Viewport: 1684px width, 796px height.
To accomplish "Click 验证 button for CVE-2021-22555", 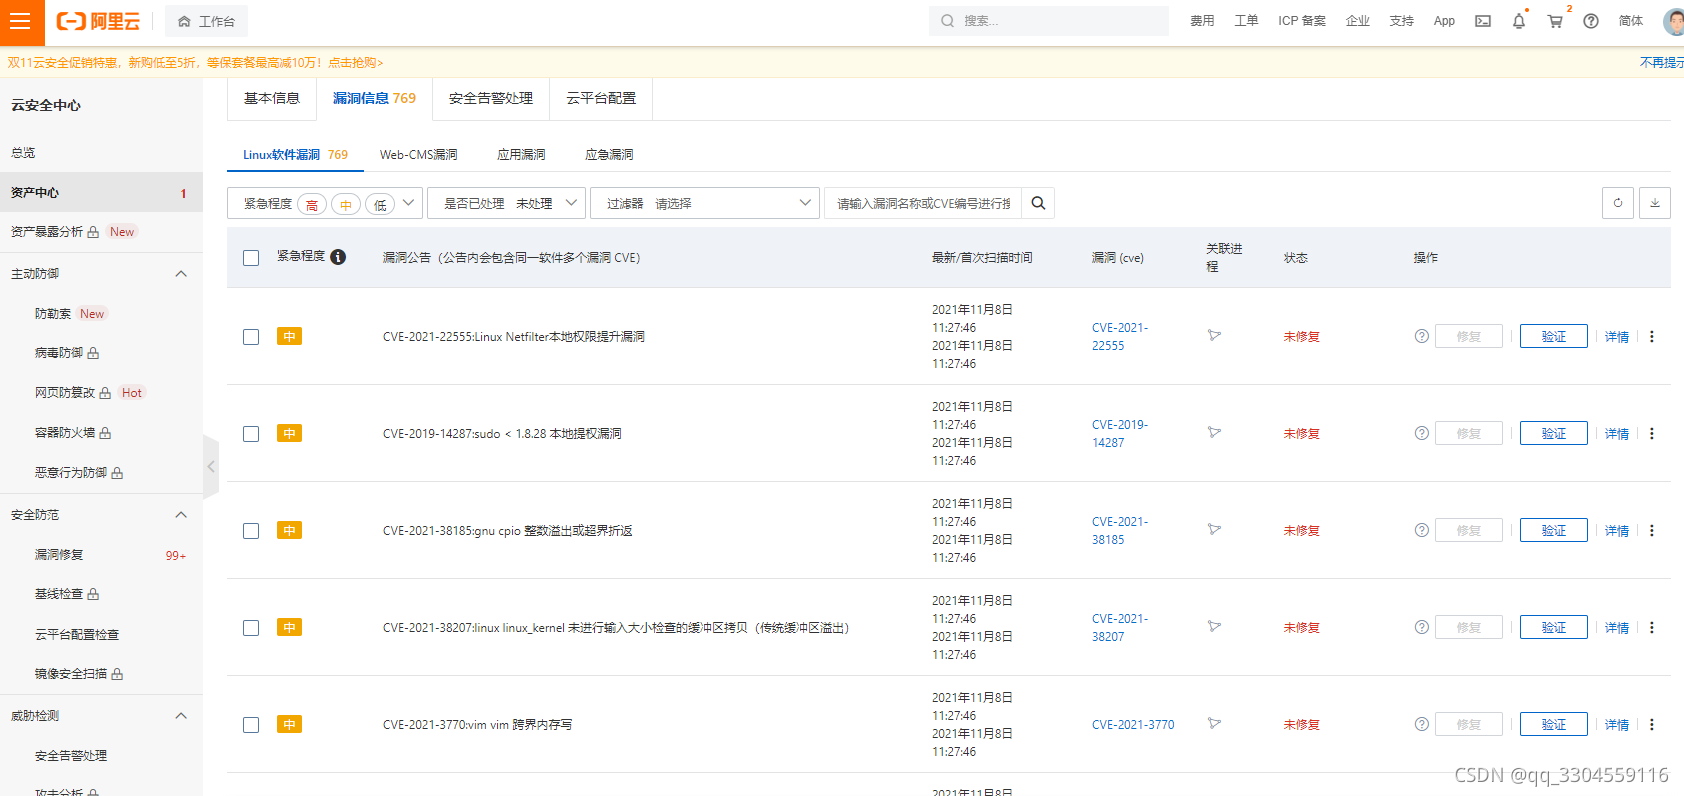I will [x=1554, y=336].
